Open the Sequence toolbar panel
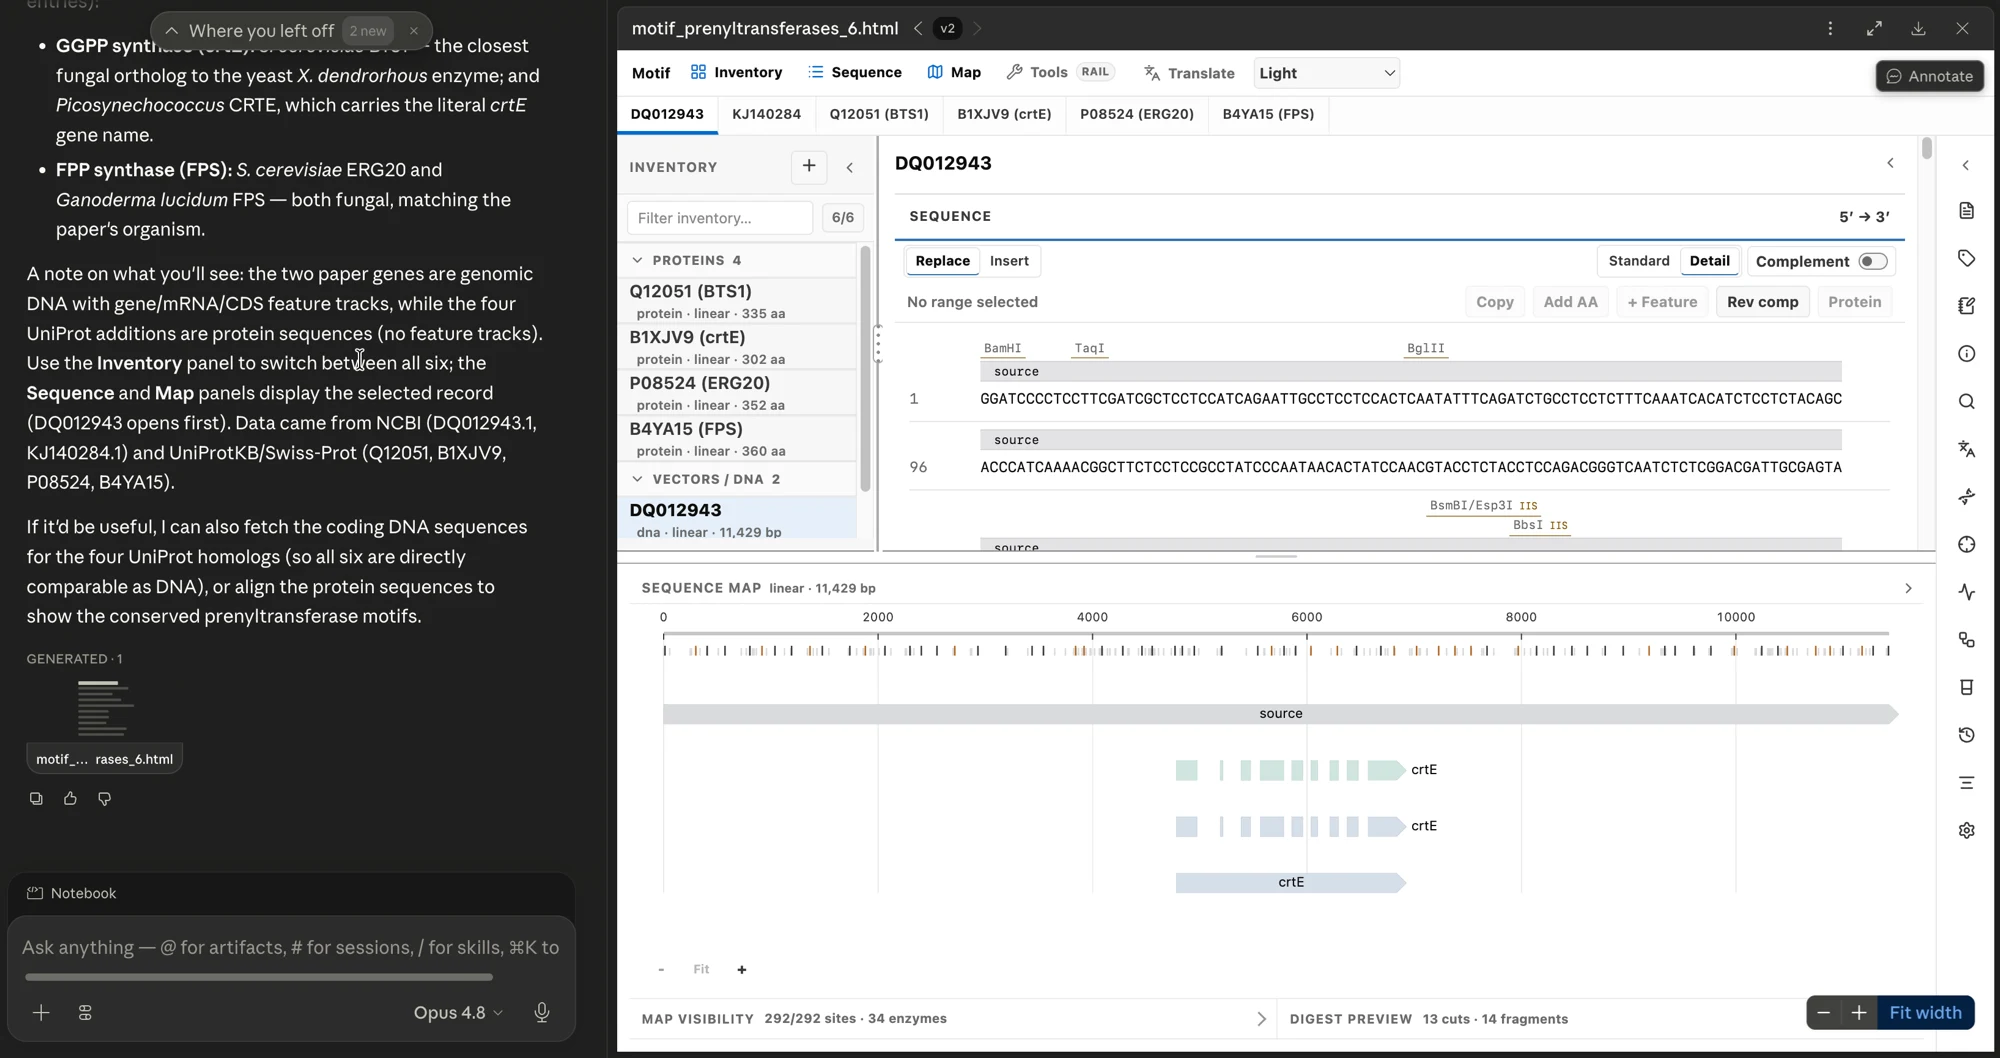The height and width of the screenshot is (1058, 2000). click(x=855, y=72)
